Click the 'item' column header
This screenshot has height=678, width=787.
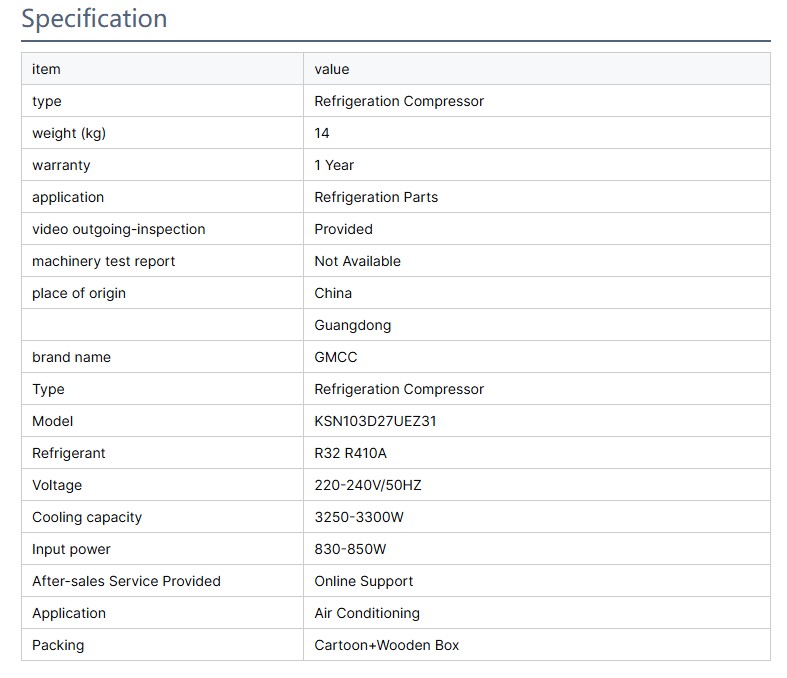46,69
